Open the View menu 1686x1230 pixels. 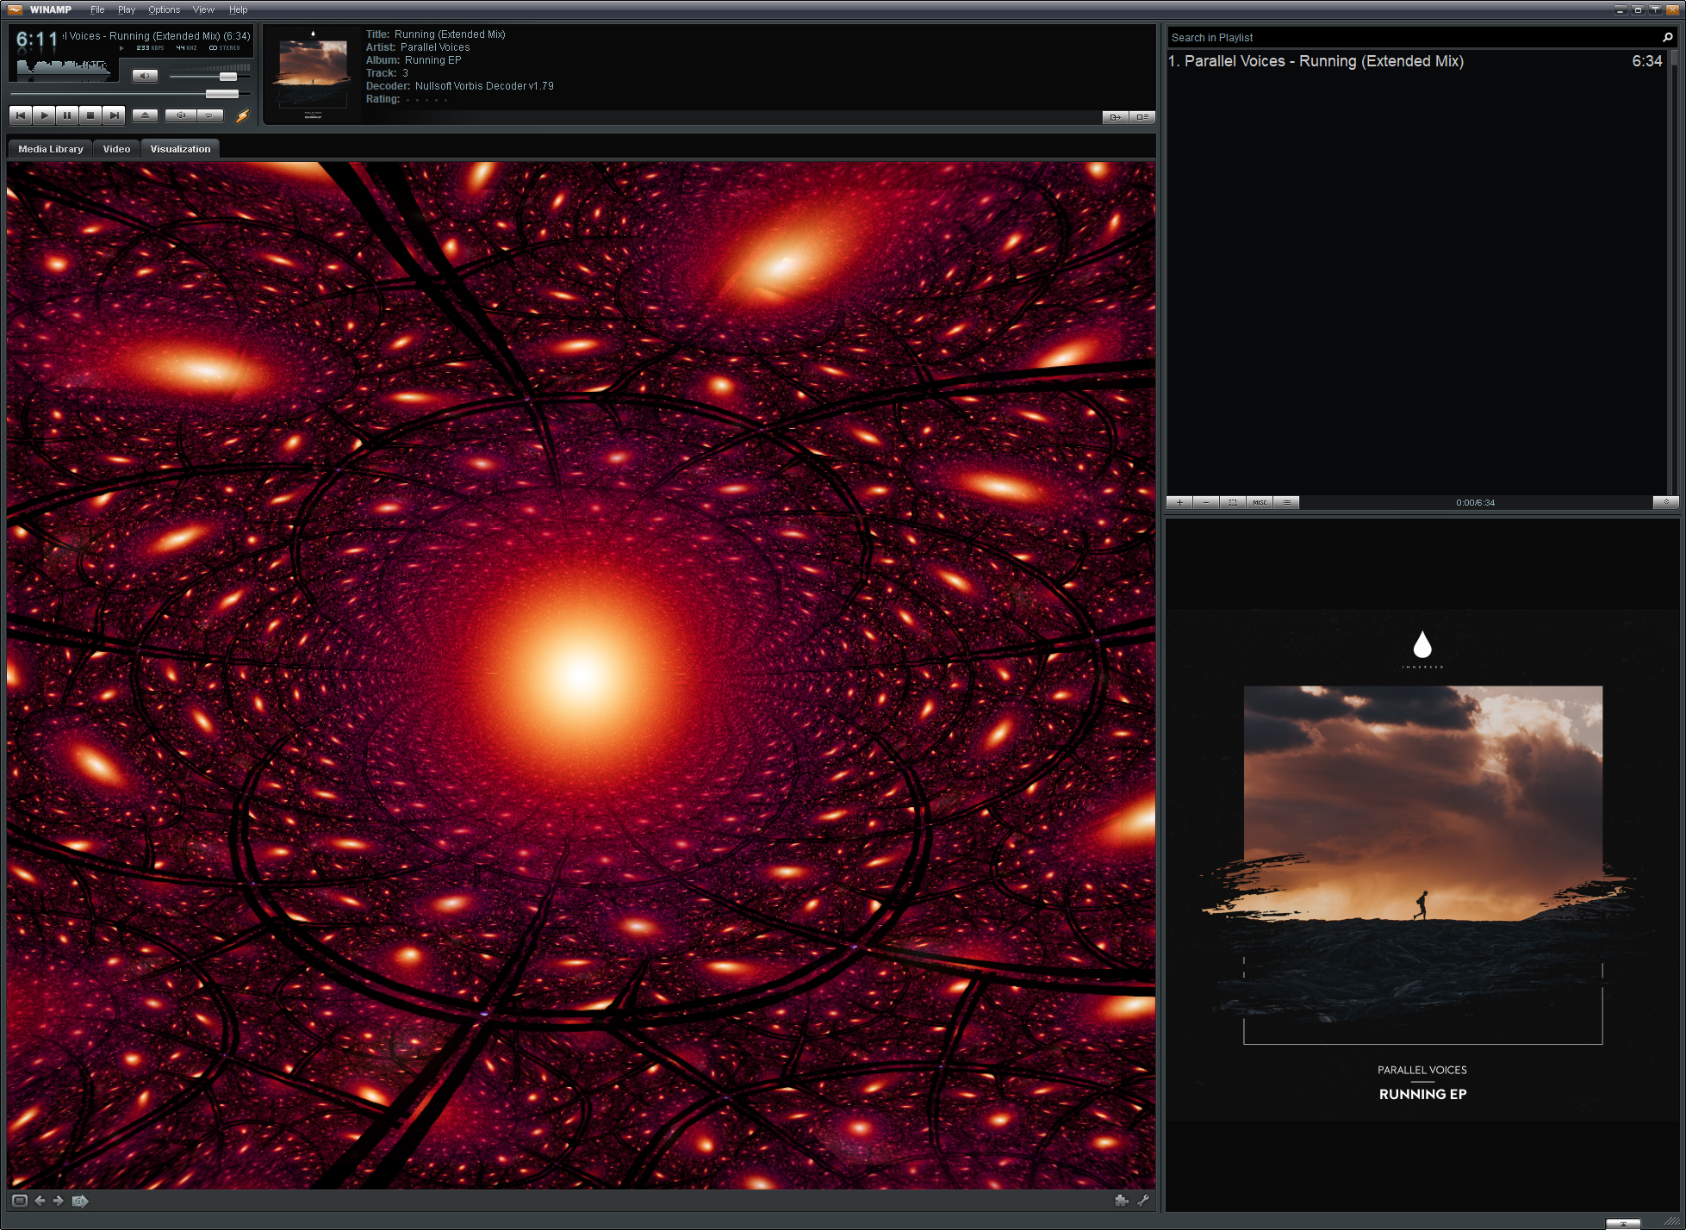tap(204, 10)
